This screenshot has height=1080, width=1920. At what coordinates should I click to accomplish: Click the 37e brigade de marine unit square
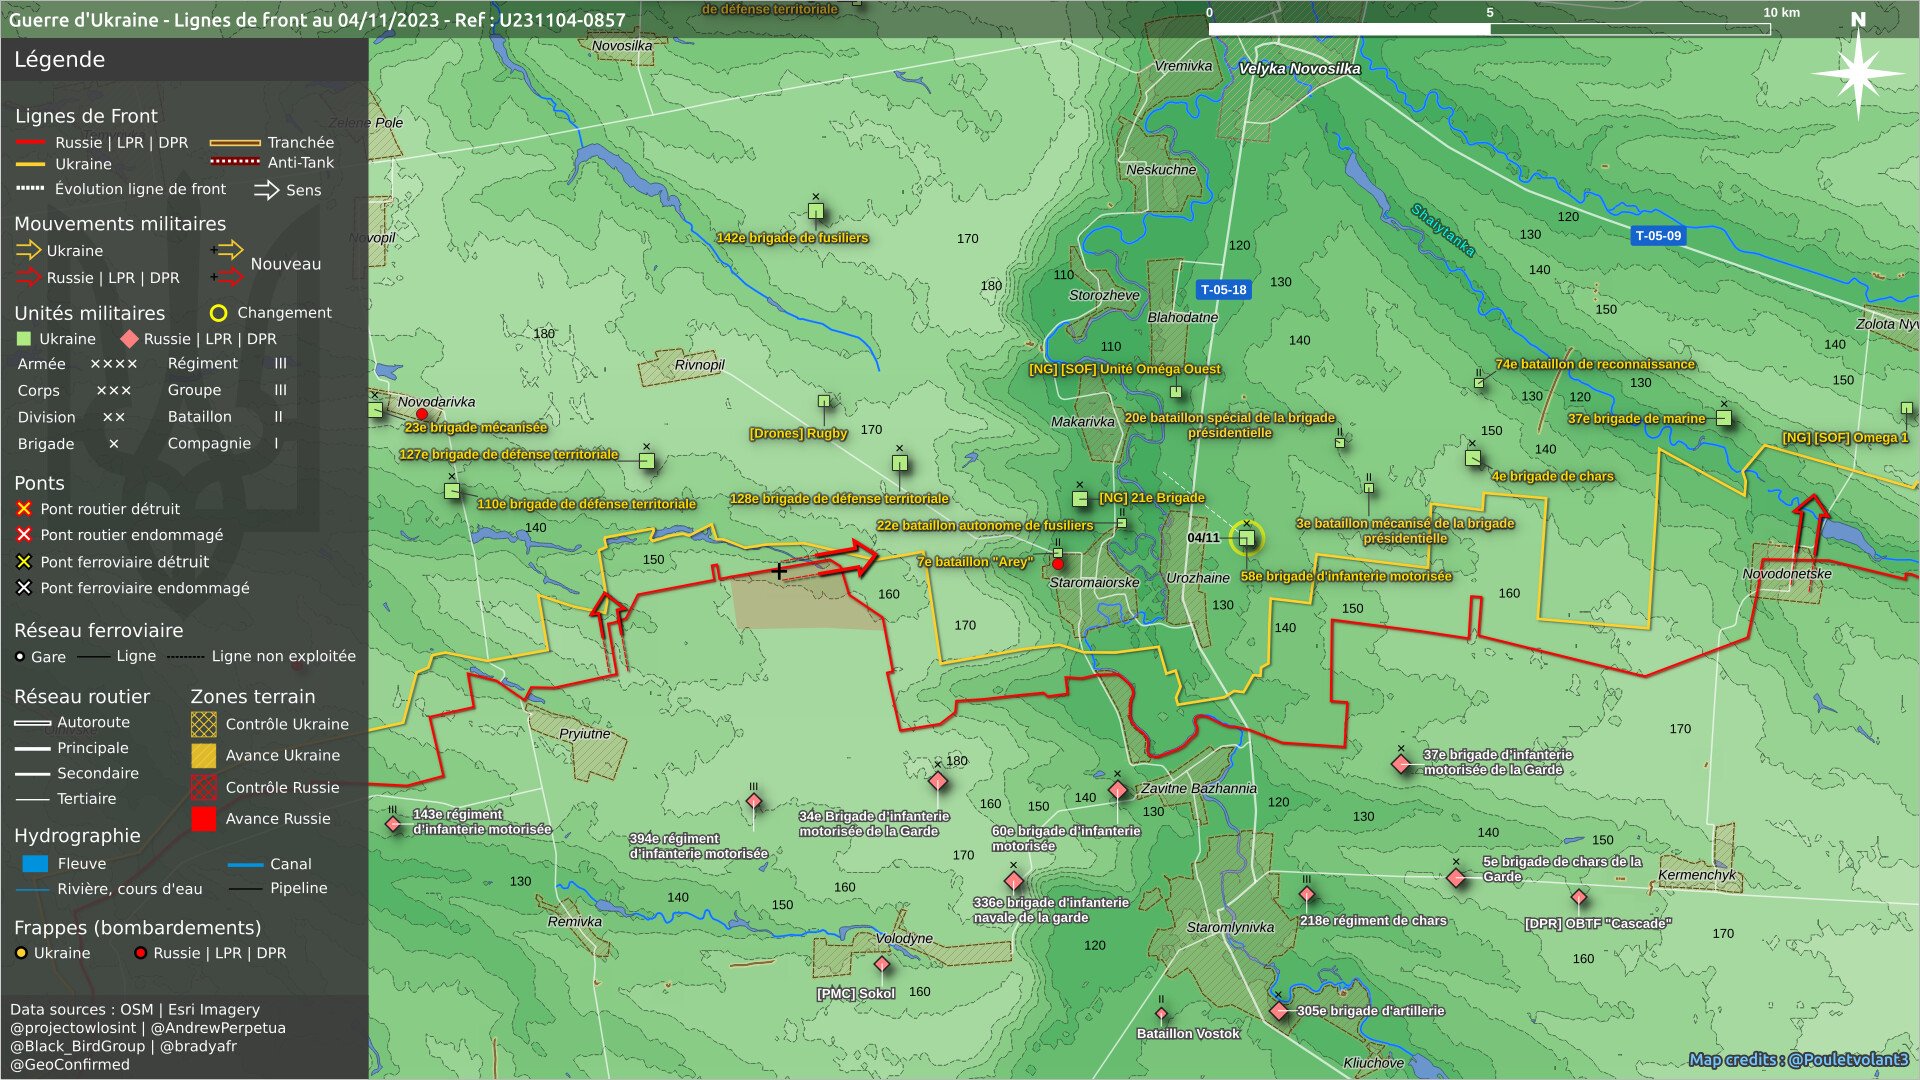1724,418
